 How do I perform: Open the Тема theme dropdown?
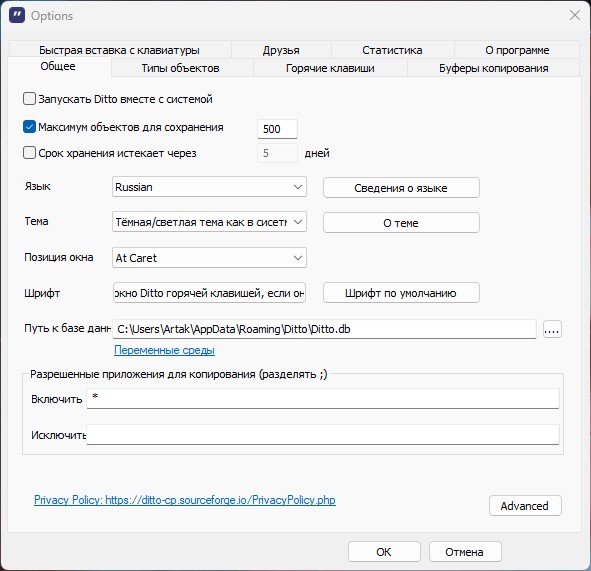click(x=209, y=222)
